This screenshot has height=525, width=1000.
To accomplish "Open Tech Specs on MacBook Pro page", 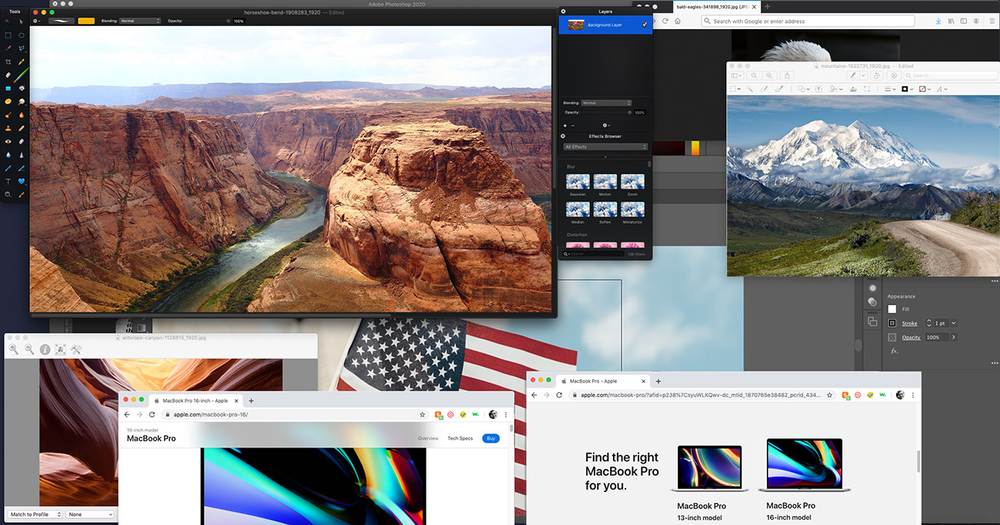I will click(460, 438).
